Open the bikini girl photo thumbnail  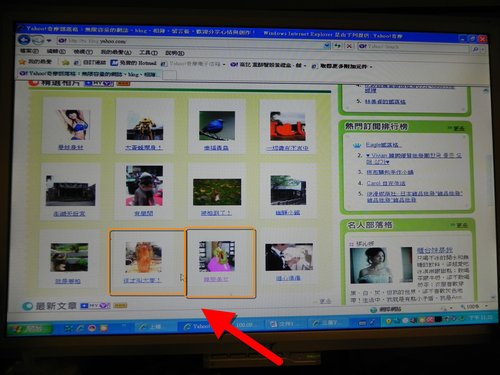tap(74, 124)
